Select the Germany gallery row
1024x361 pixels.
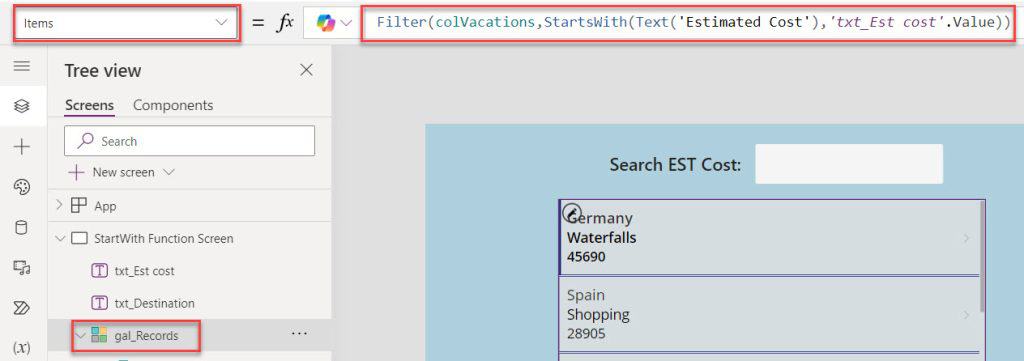click(769, 238)
